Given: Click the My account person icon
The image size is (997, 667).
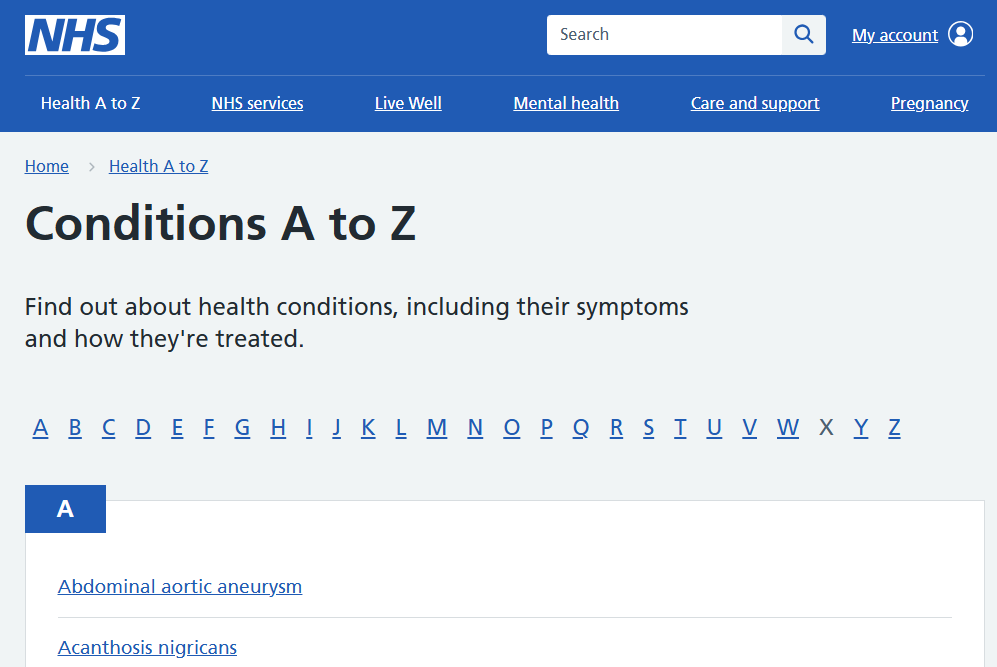Looking at the screenshot, I should tap(959, 33).
